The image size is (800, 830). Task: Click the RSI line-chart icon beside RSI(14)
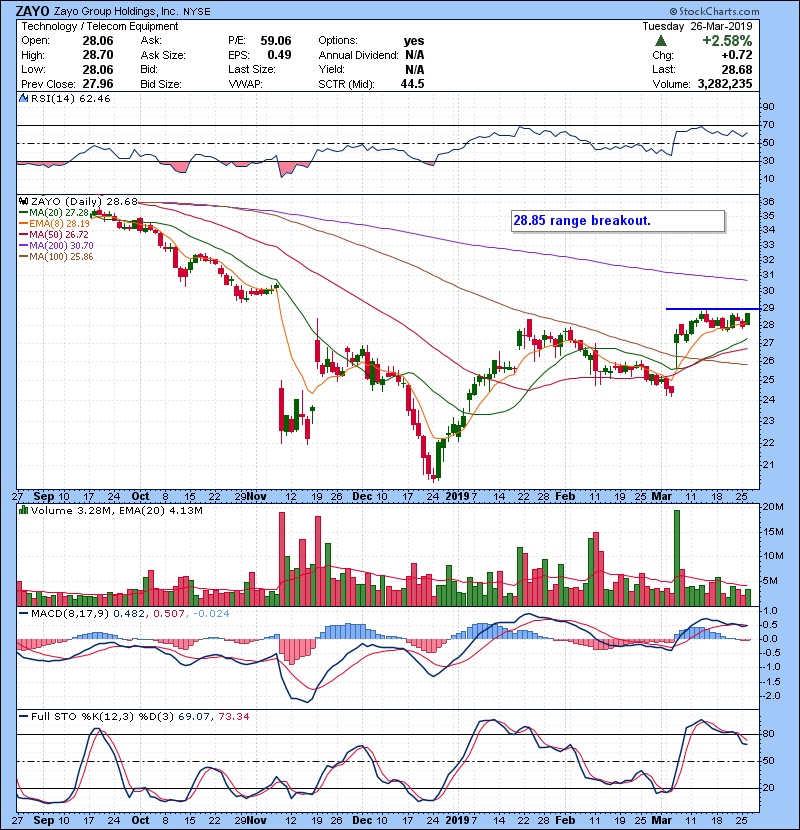(x=23, y=98)
